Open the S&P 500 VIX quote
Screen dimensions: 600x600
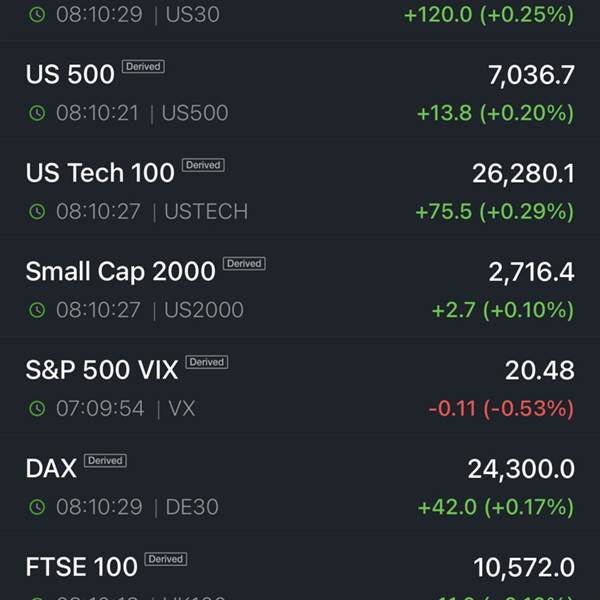(x=101, y=370)
